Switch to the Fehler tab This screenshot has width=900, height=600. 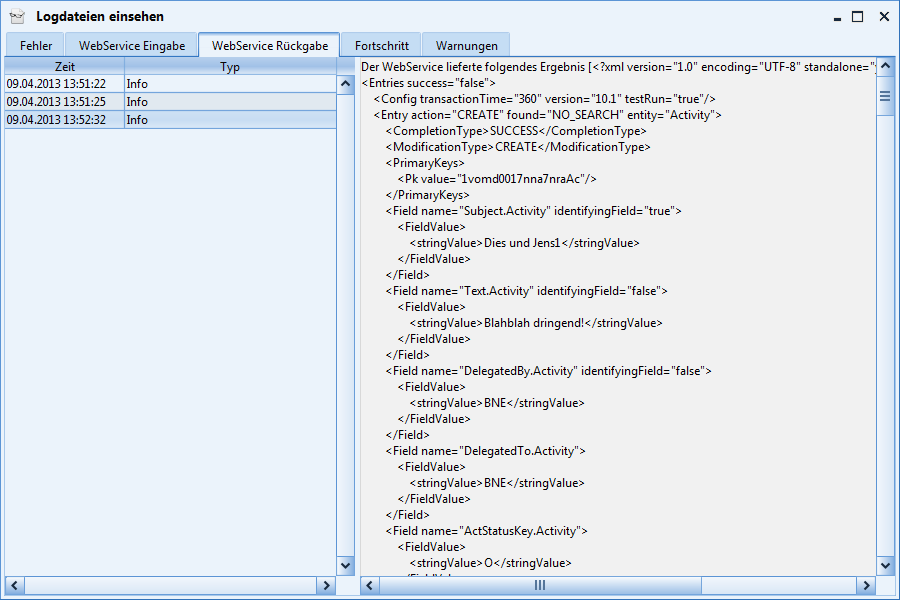tap(36, 45)
